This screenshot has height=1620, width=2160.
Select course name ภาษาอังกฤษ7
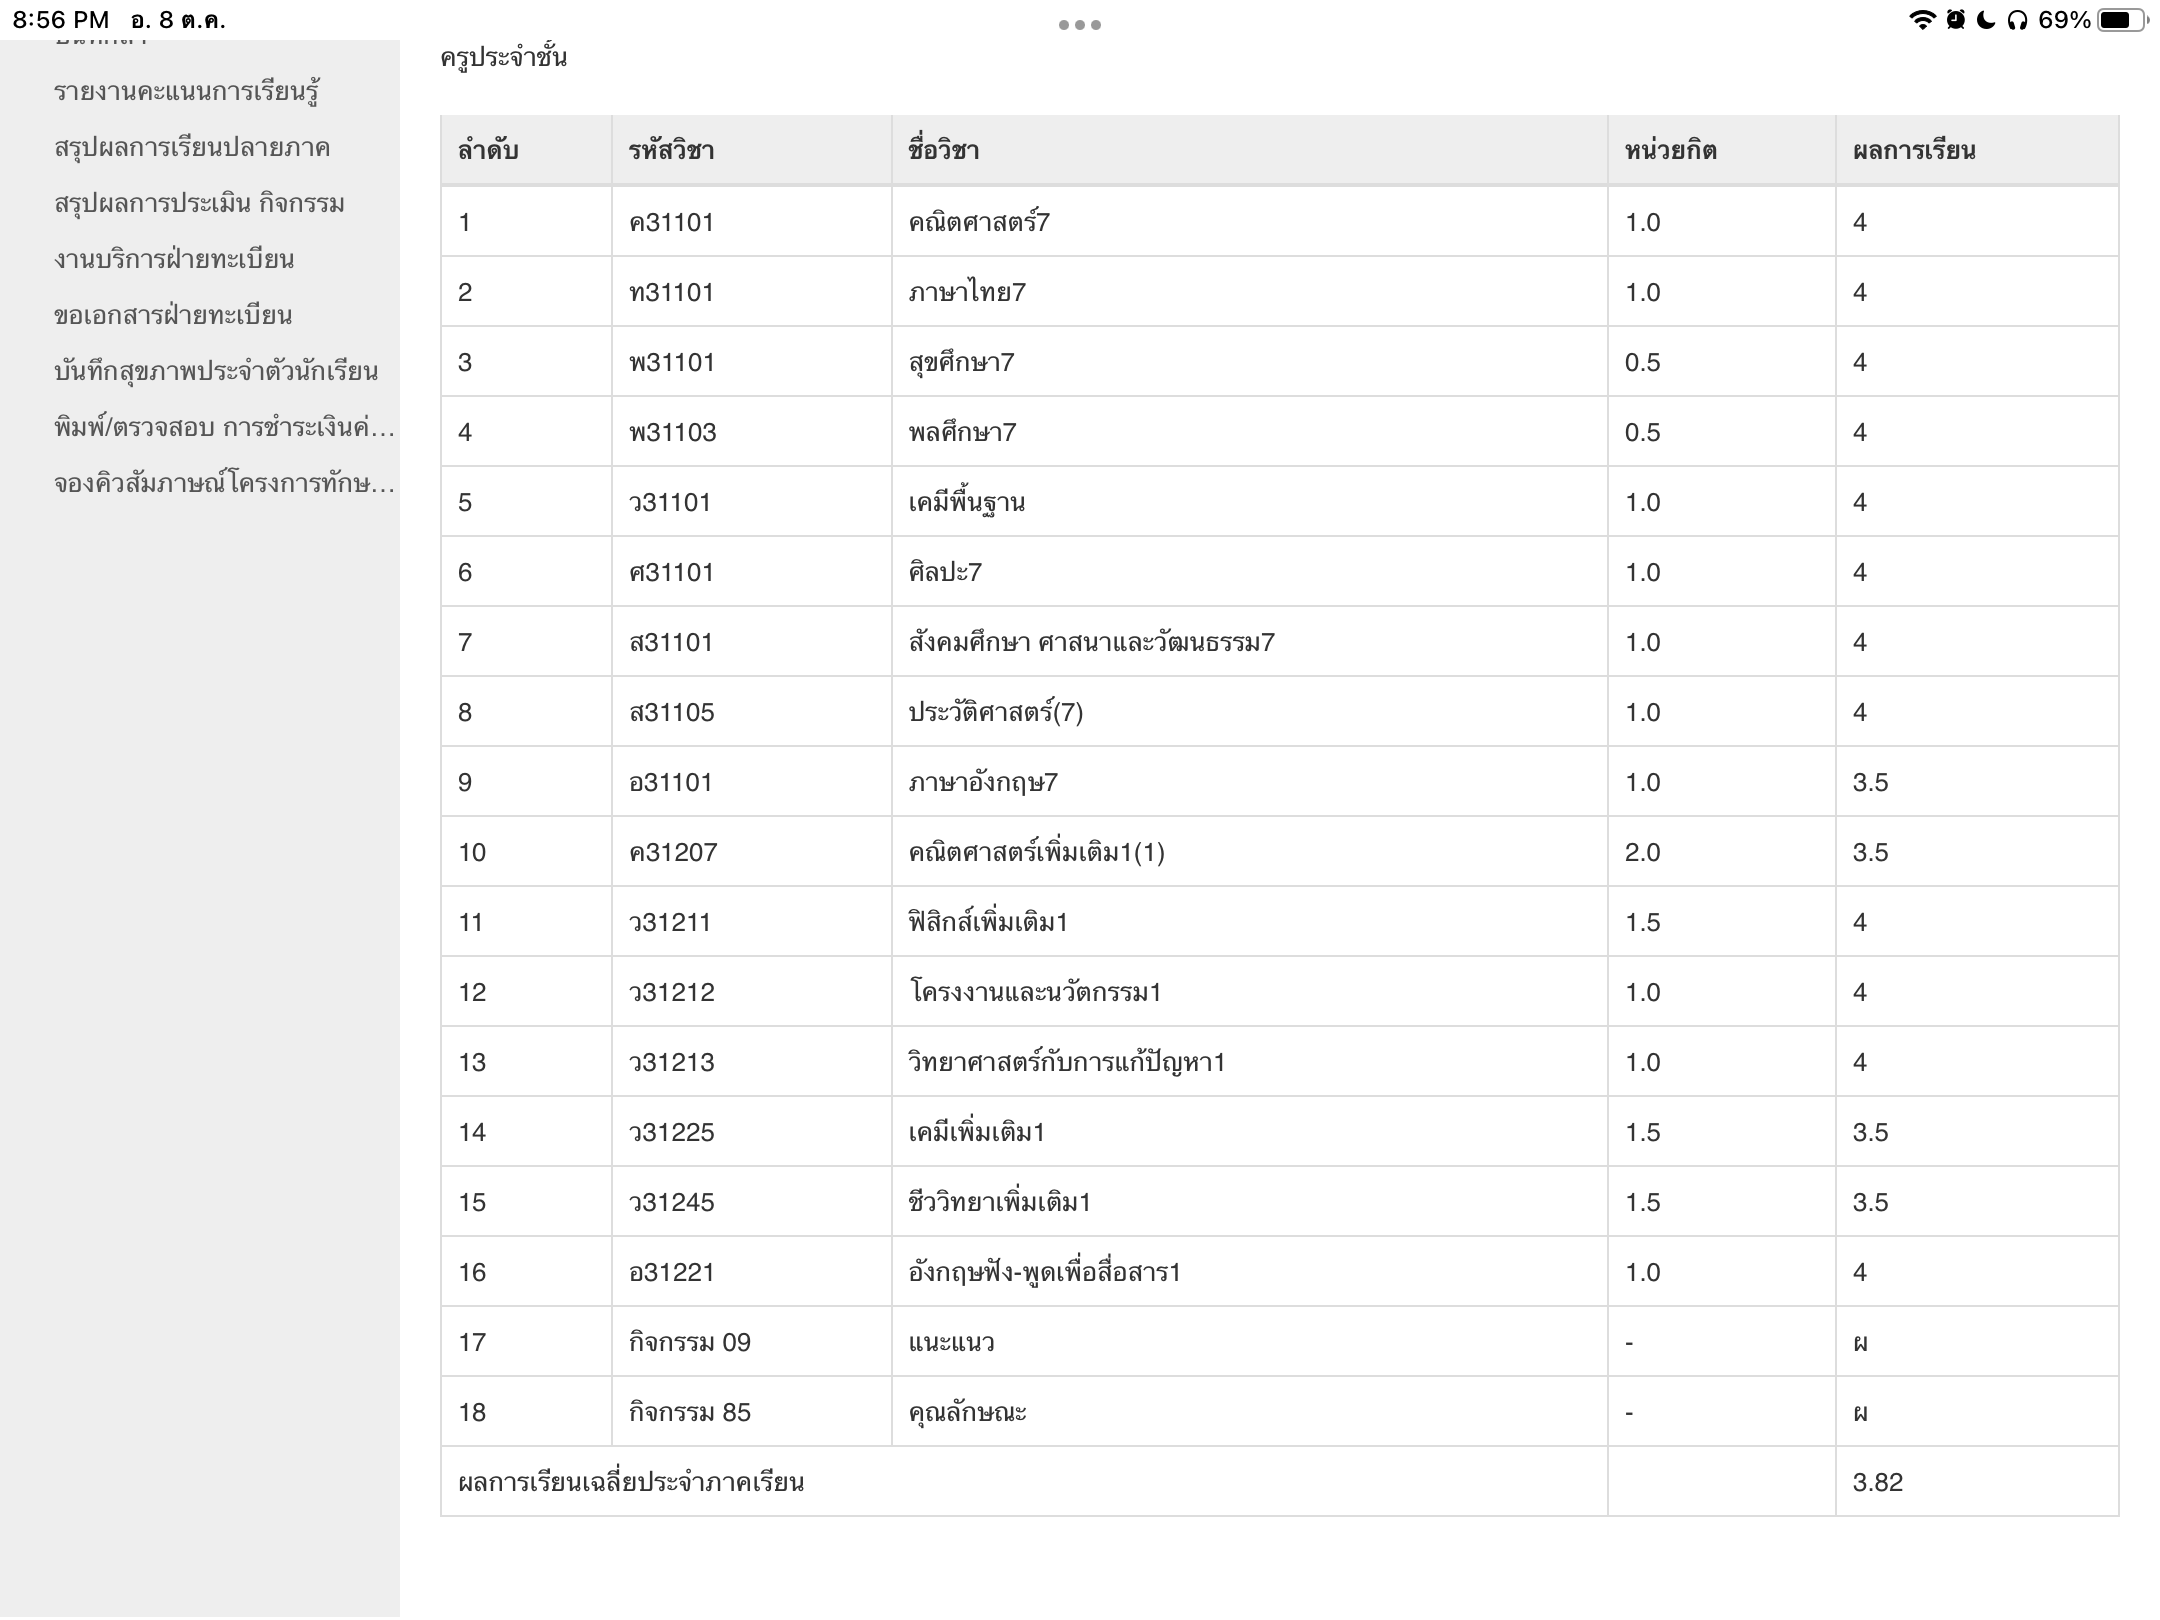[x=983, y=782]
